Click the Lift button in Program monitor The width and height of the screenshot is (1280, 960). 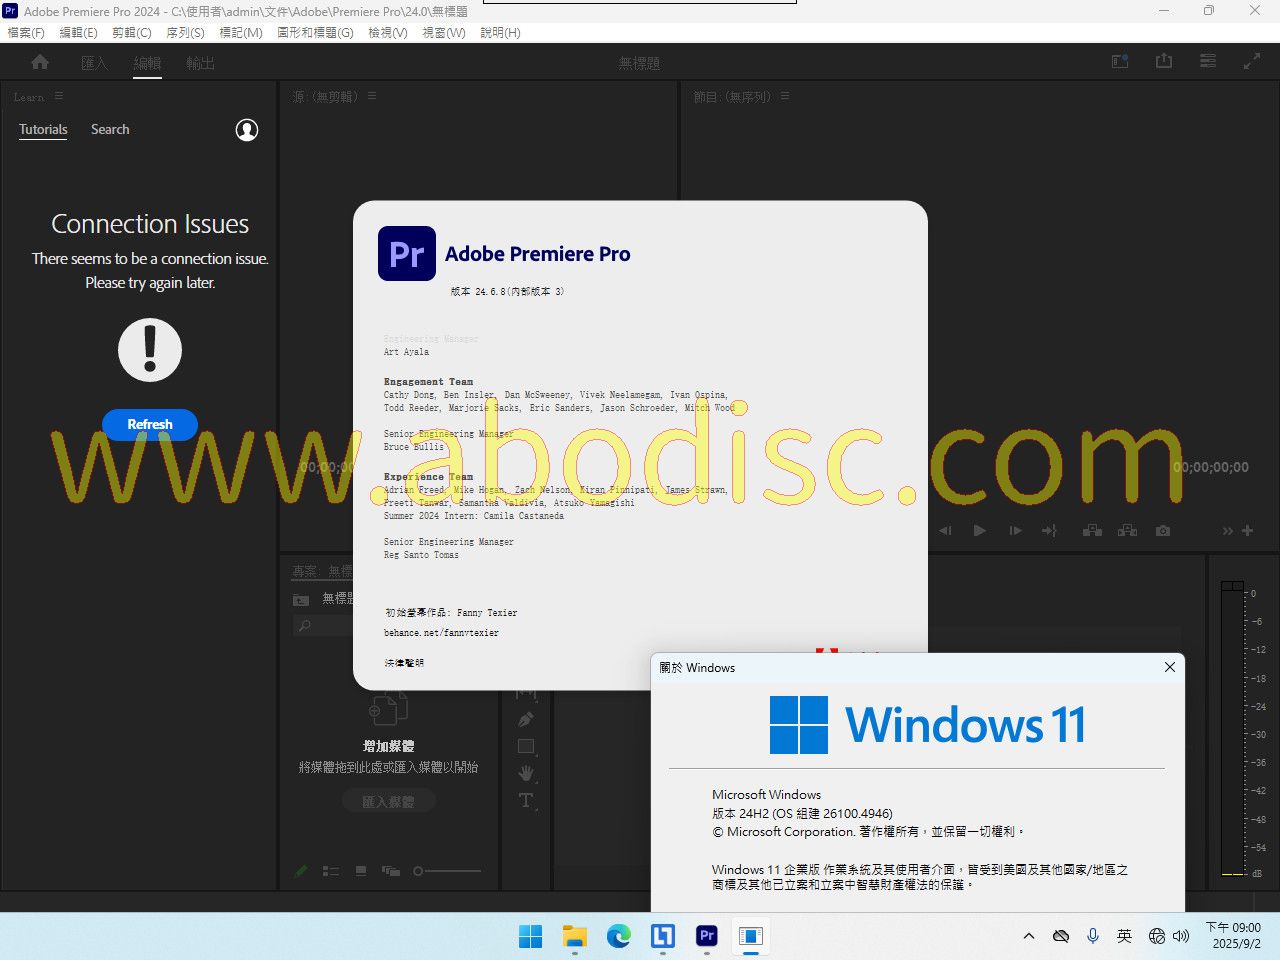(x=1092, y=531)
